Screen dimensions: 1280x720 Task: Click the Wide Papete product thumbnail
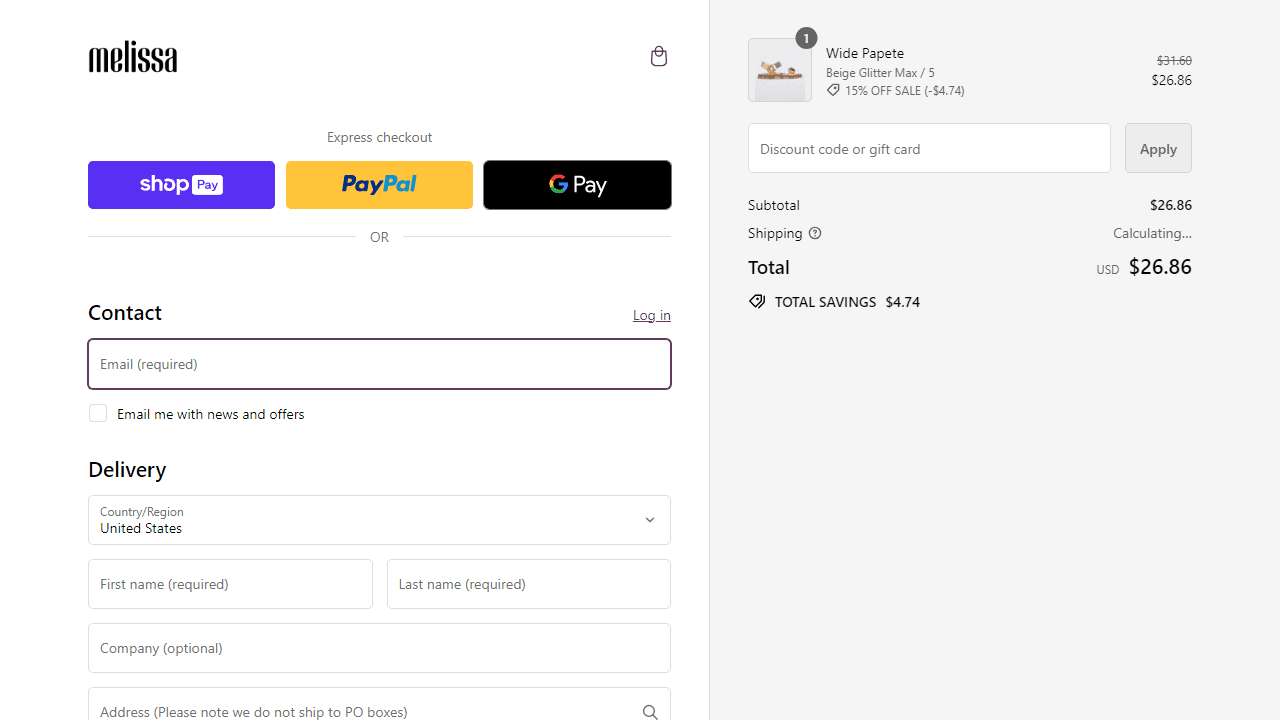[780, 70]
